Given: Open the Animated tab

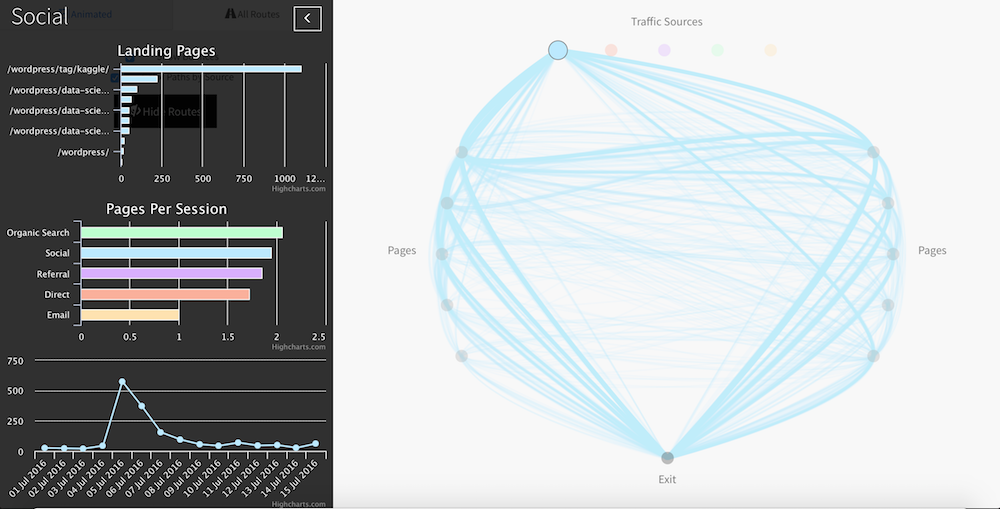Looking at the screenshot, I should 91,14.
